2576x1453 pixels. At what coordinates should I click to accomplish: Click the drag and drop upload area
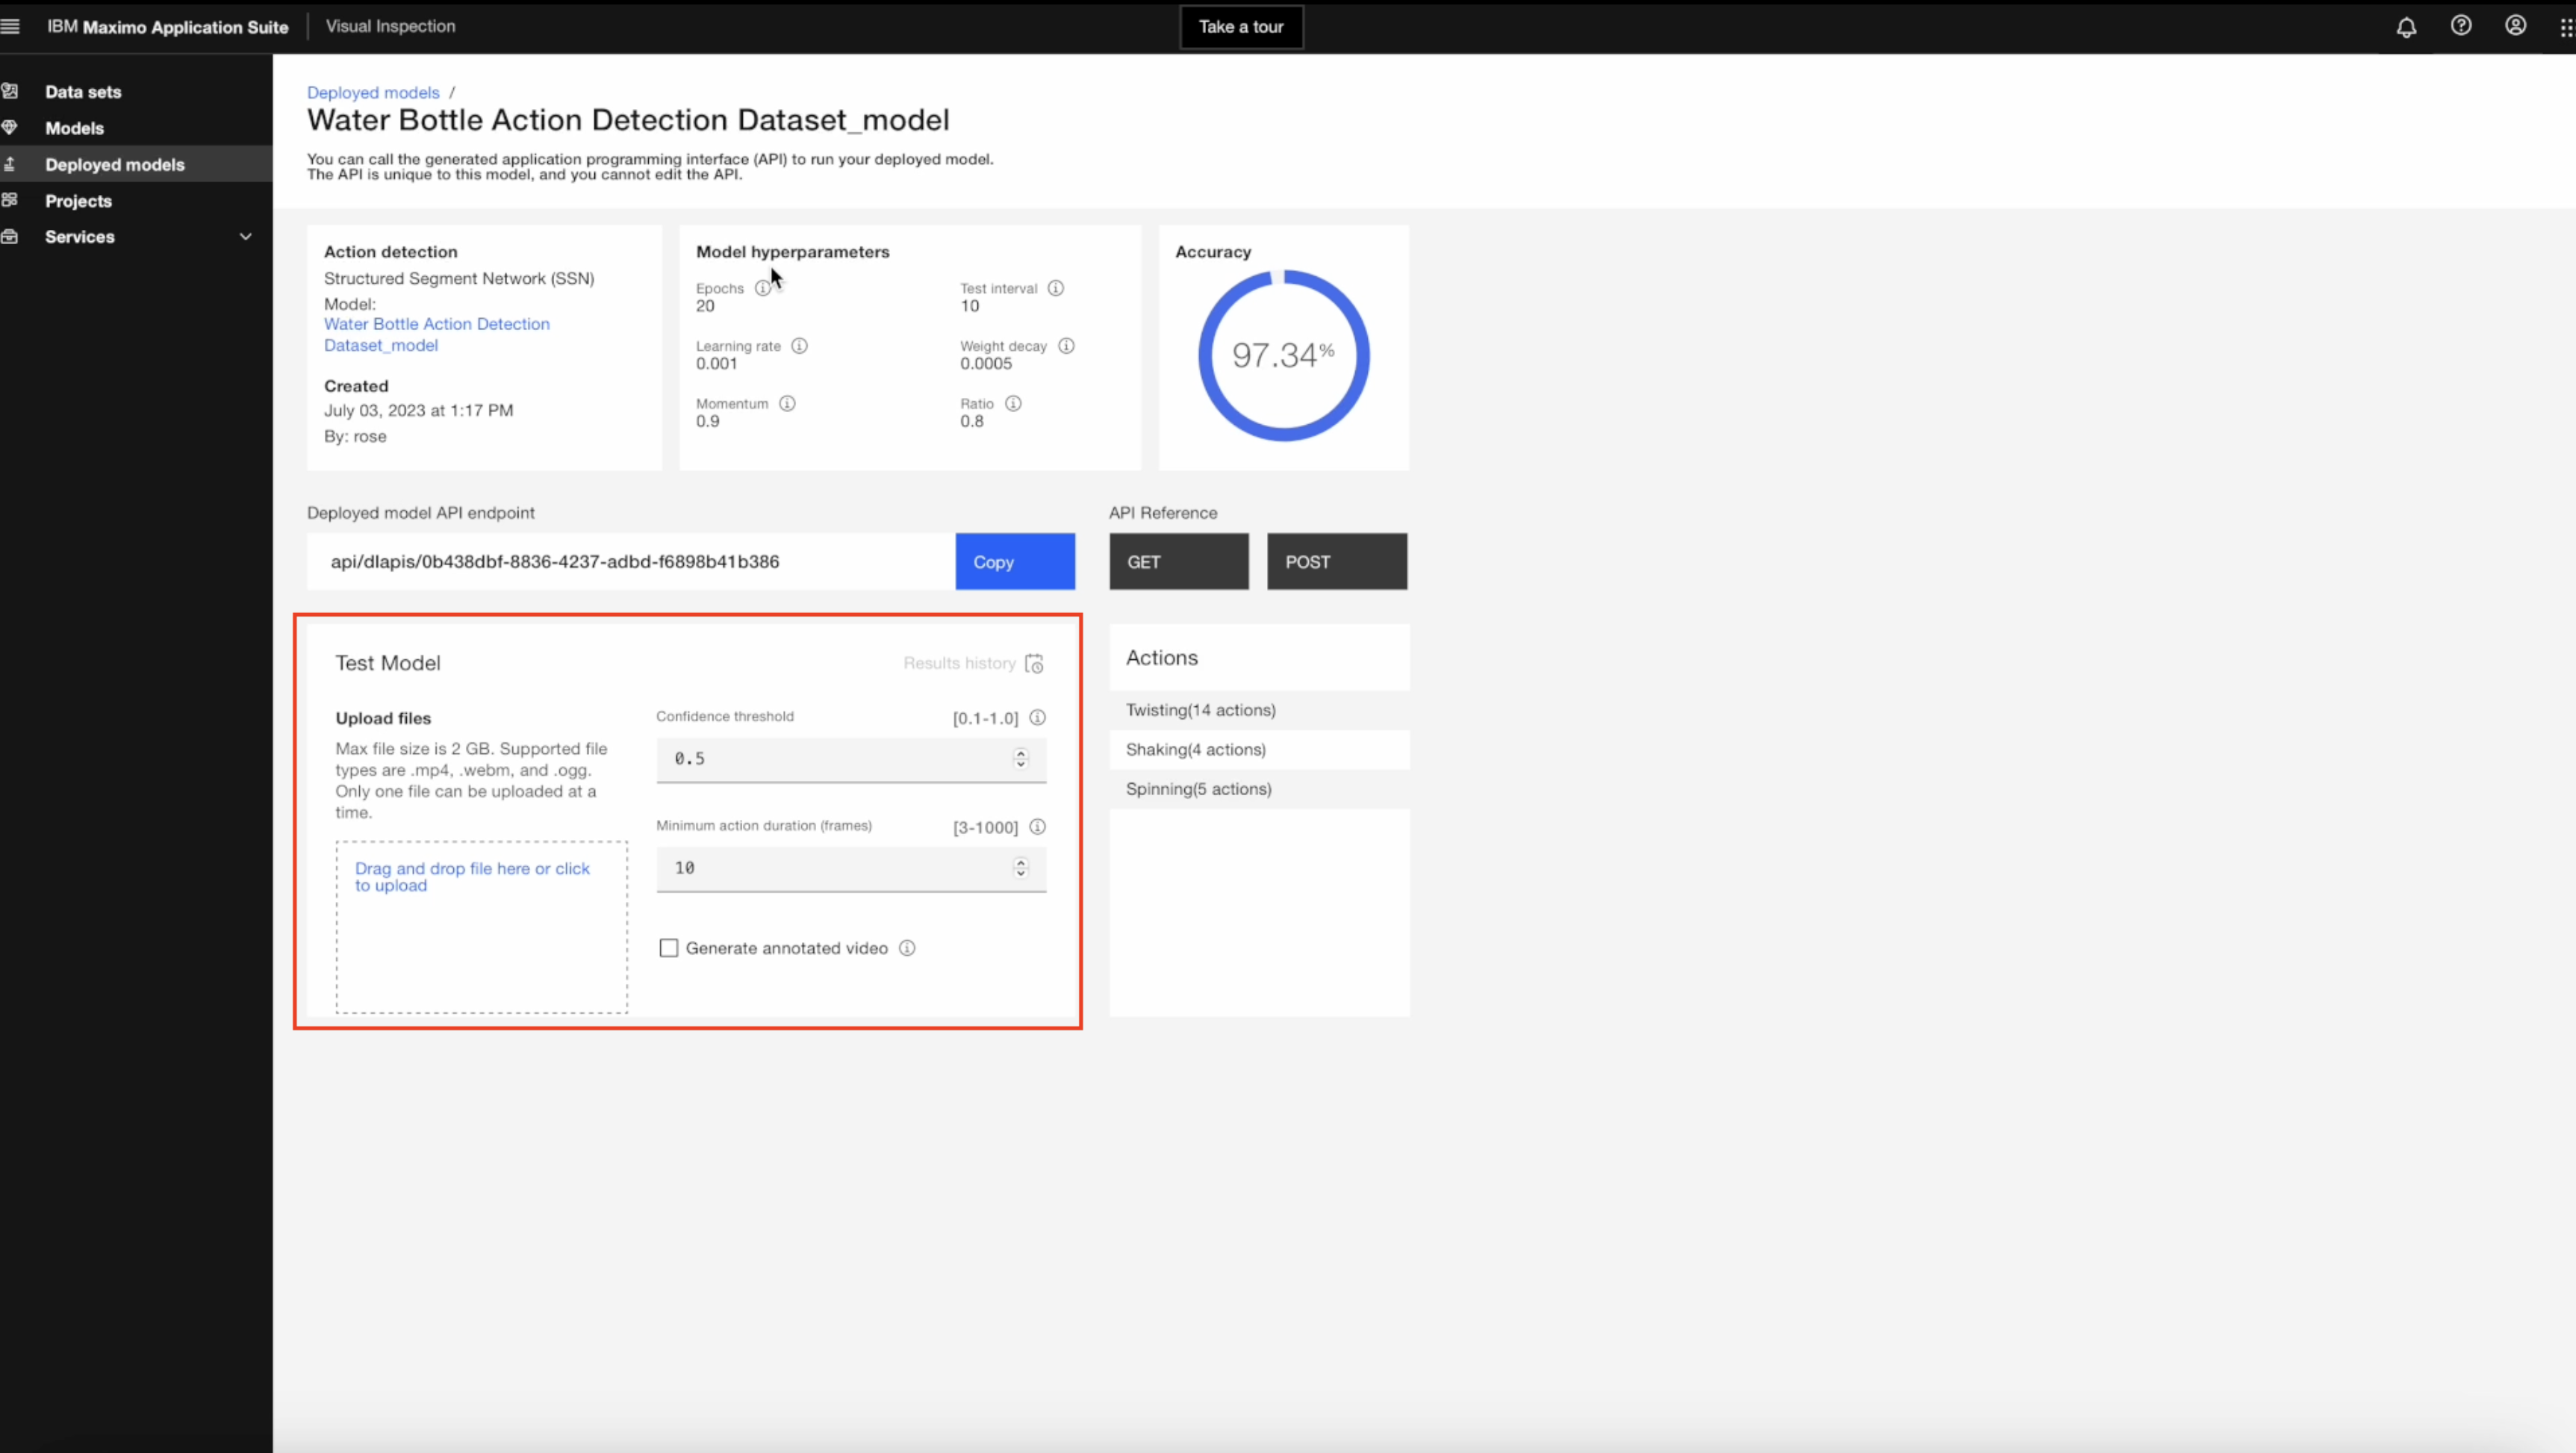(x=481, y=927)
